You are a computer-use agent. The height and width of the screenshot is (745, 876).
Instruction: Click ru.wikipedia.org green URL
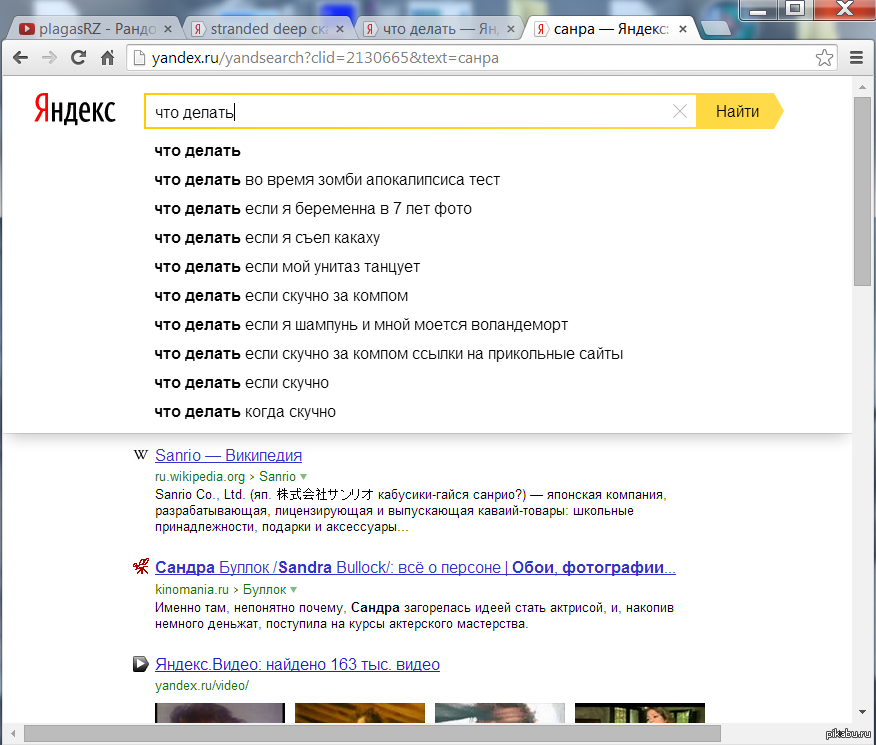click(200, 476)
